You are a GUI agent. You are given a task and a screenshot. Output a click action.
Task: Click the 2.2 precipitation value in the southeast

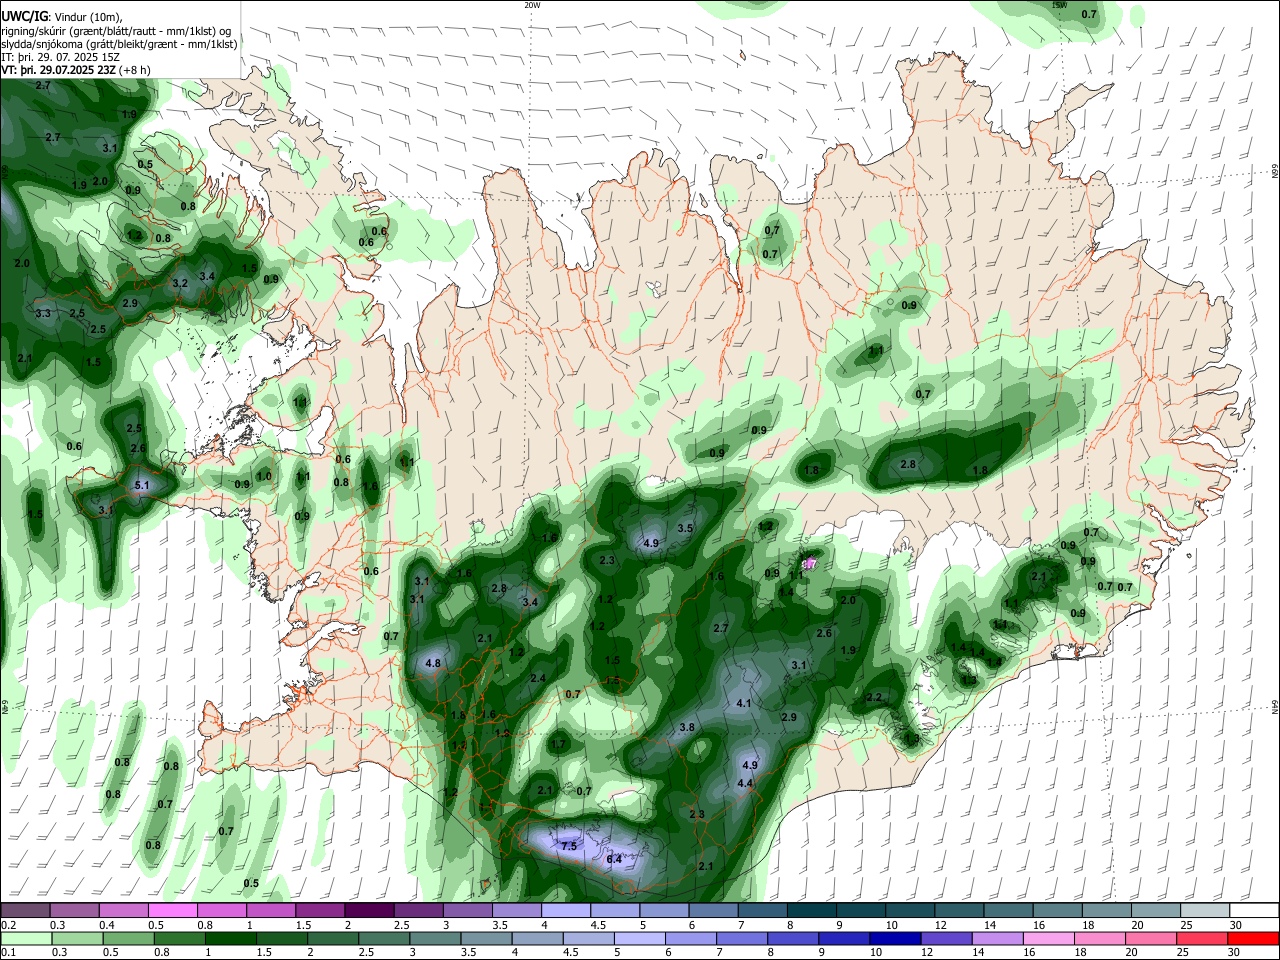(x=873, y=697)
